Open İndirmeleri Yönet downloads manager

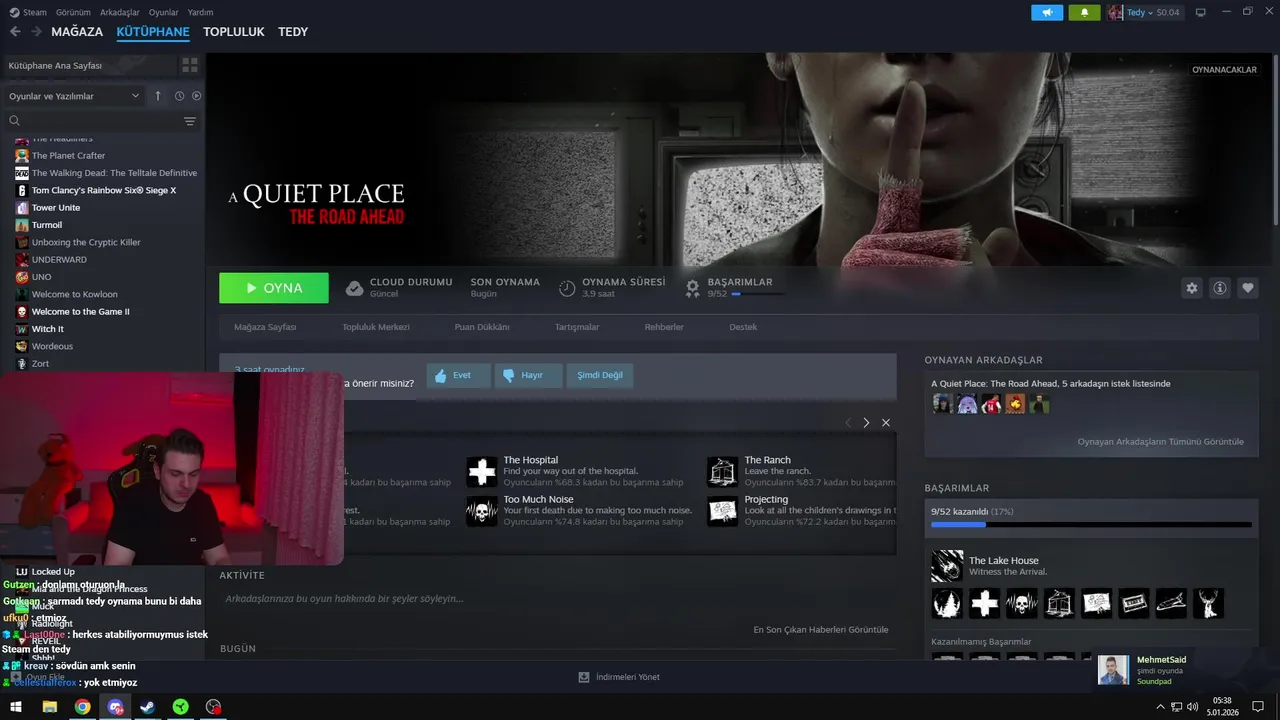[x=619, y=677]
